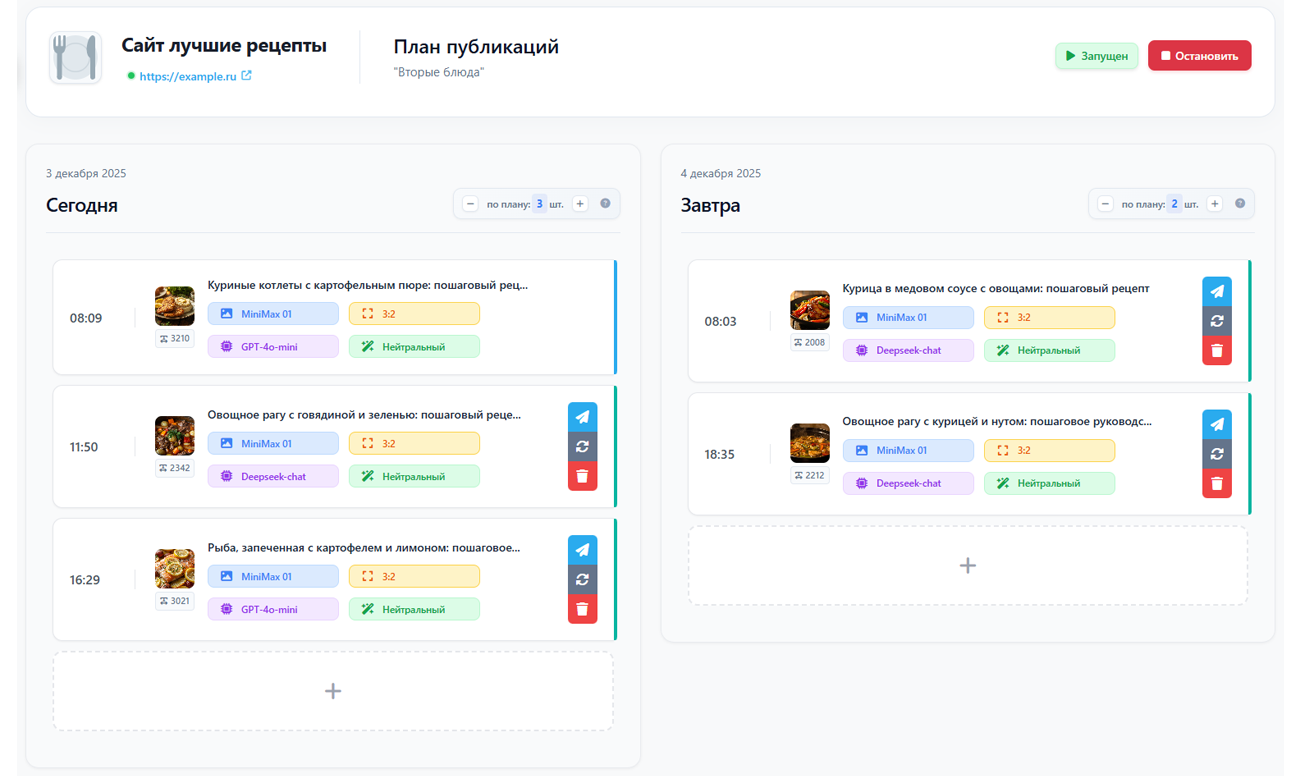The width and height of the screenshot is (1300, 776).
Task: Click the "Запущен" status button
Action: [x=1096, y=55]
